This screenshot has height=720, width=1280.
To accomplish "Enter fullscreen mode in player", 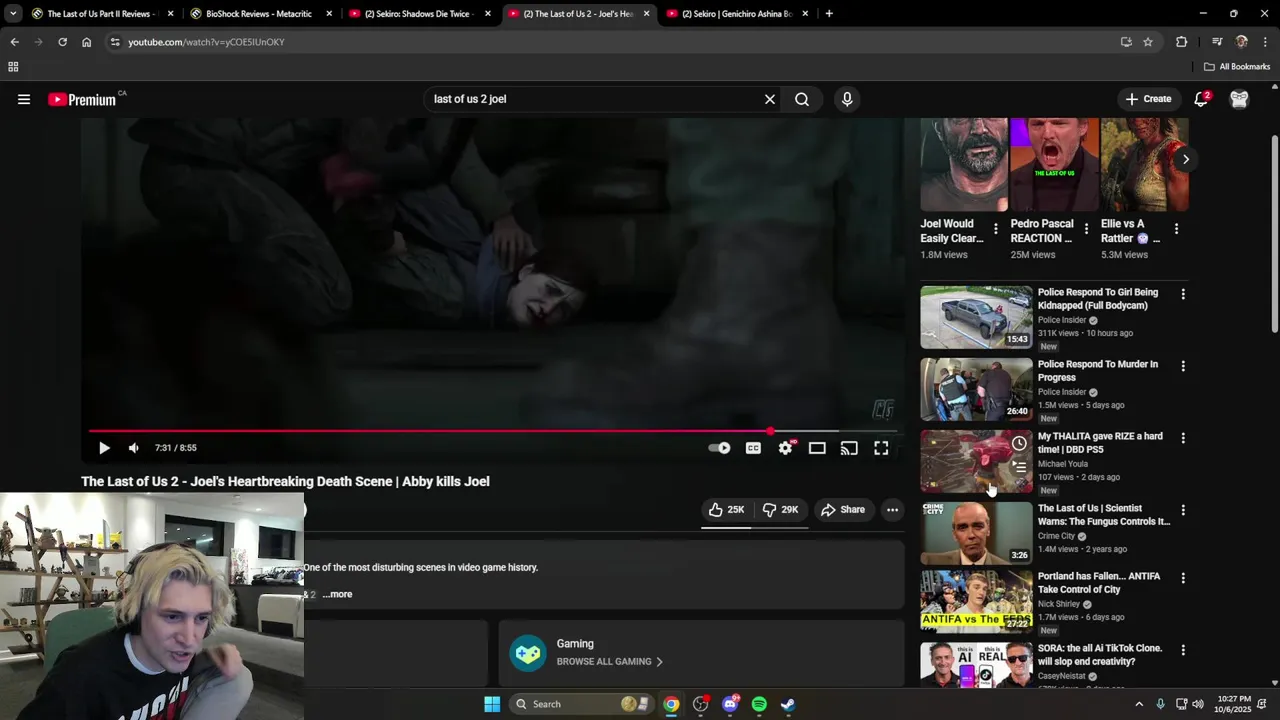I will (x=881, y=448).
